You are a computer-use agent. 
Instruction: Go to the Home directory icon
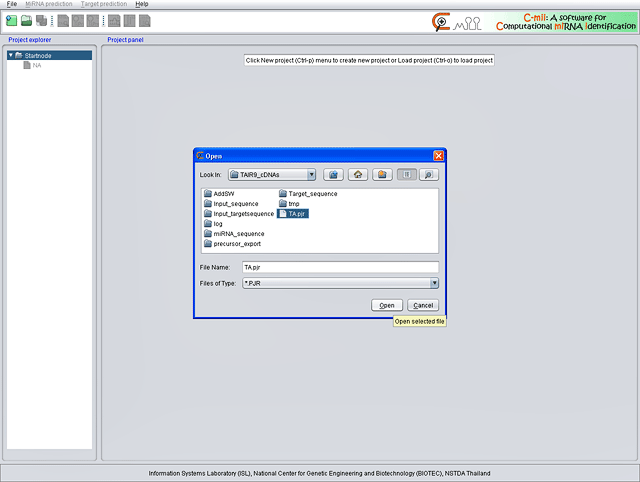click(359, 174)
